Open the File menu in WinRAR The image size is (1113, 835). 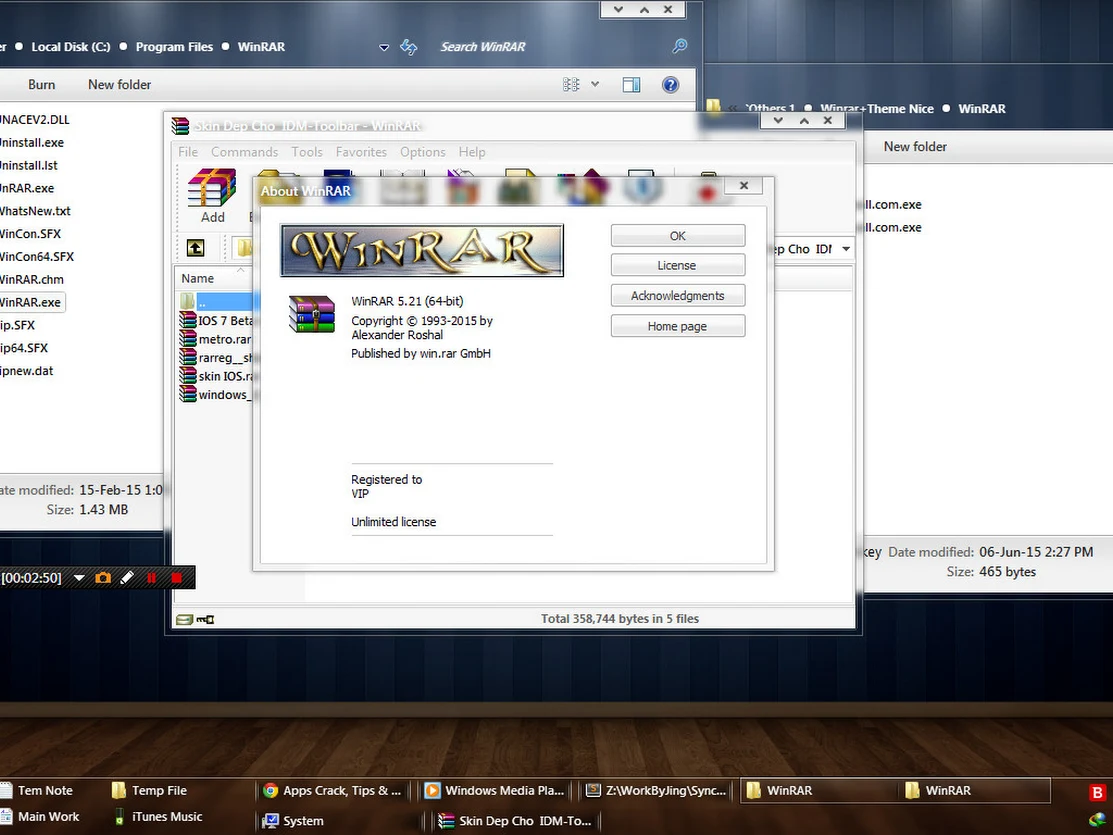pos(188,152)
